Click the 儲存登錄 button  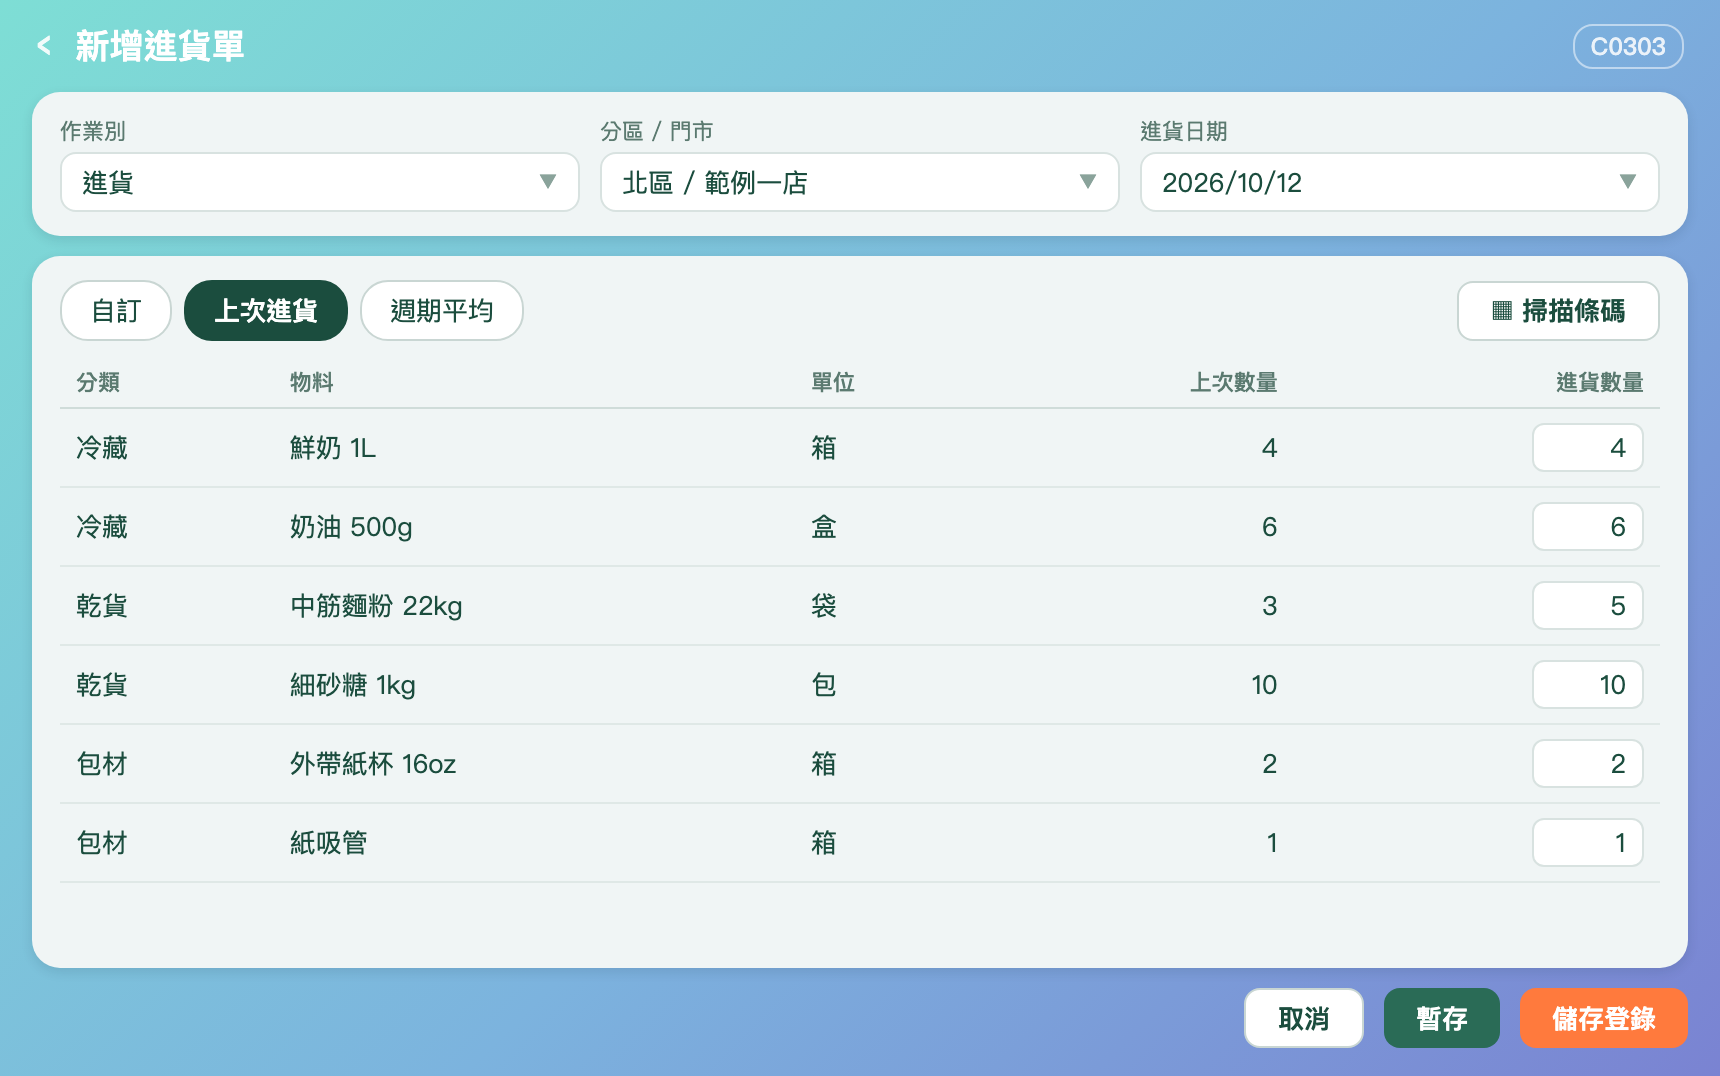(x=1603, y=1018)
